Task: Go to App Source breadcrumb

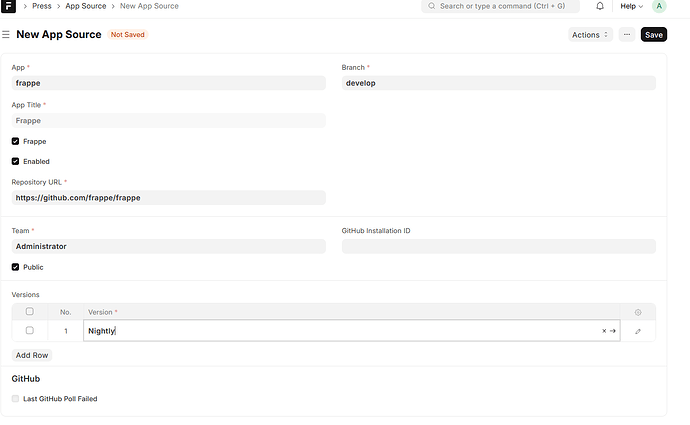Action: 86,6
